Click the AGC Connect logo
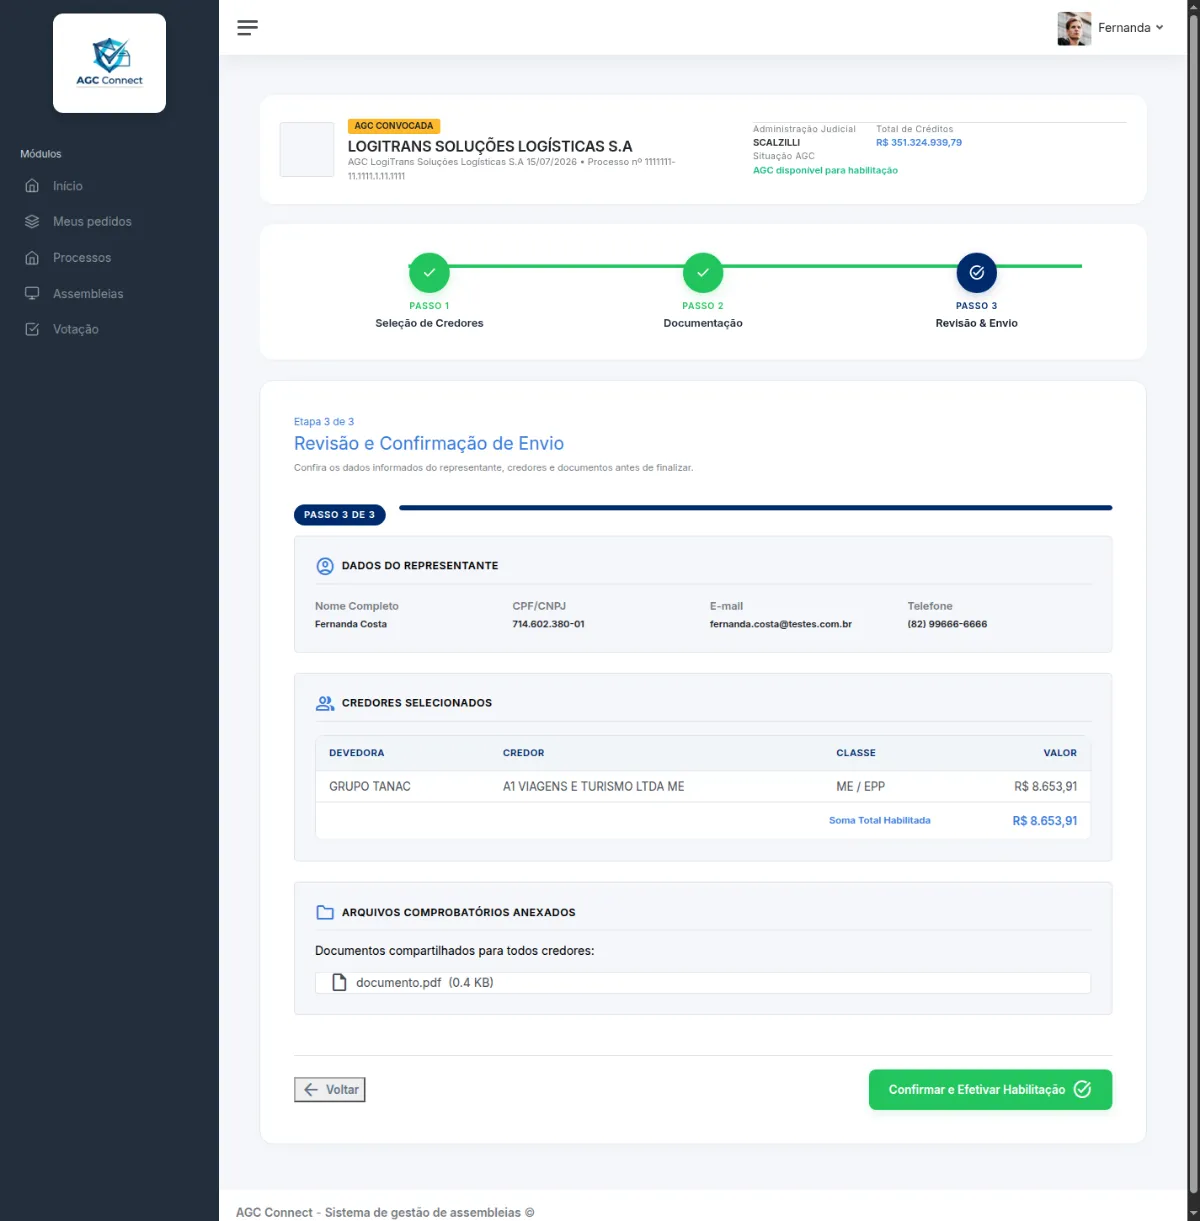This screenshot has height=1221, width=1200. tap(109, 63)
